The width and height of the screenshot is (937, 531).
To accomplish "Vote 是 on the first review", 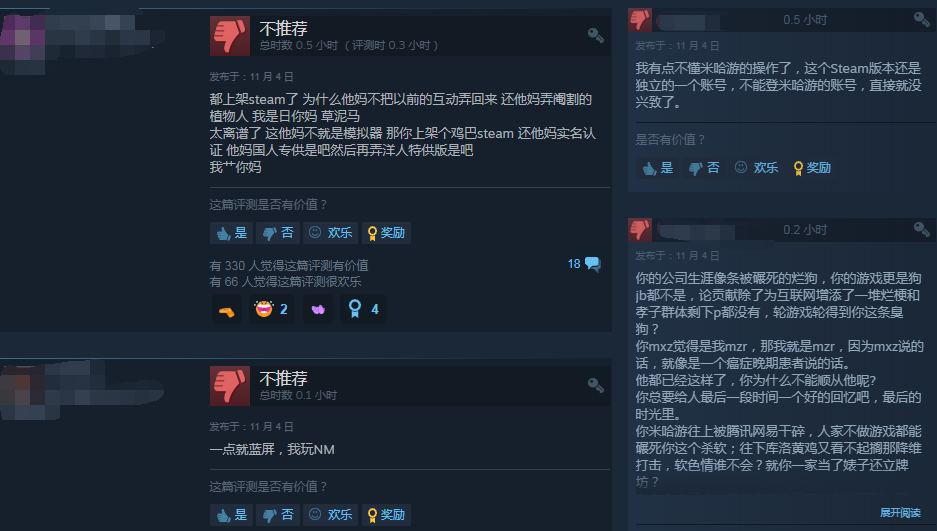I will pyautogui.click(x=232, y=233).
